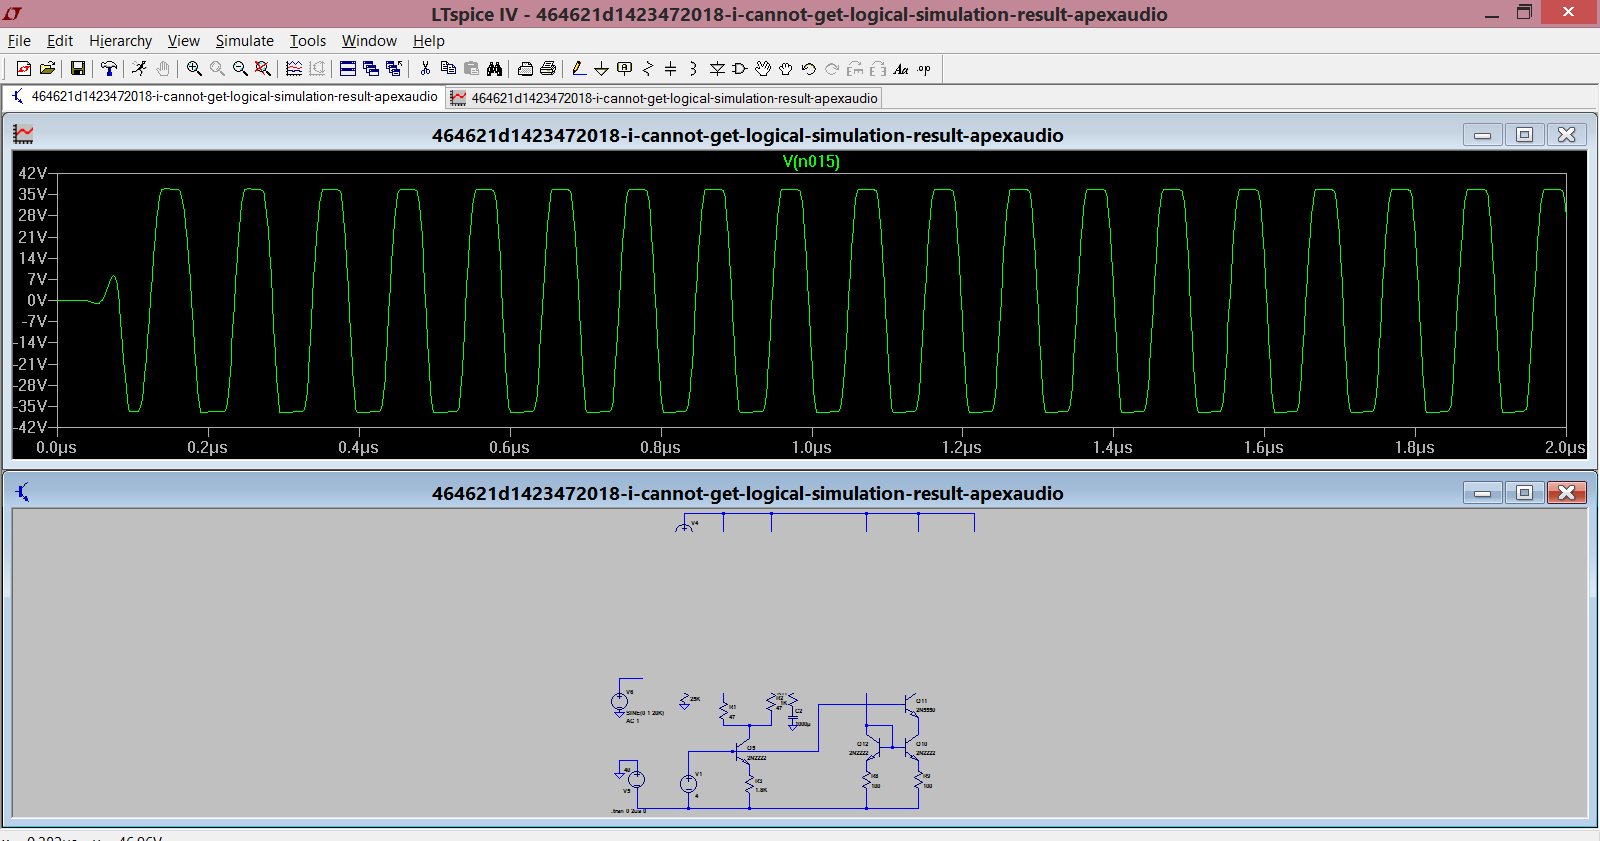1600x841 pixels.
Task: Switch to the schematic document tab
Action: [x=224, y=97]
